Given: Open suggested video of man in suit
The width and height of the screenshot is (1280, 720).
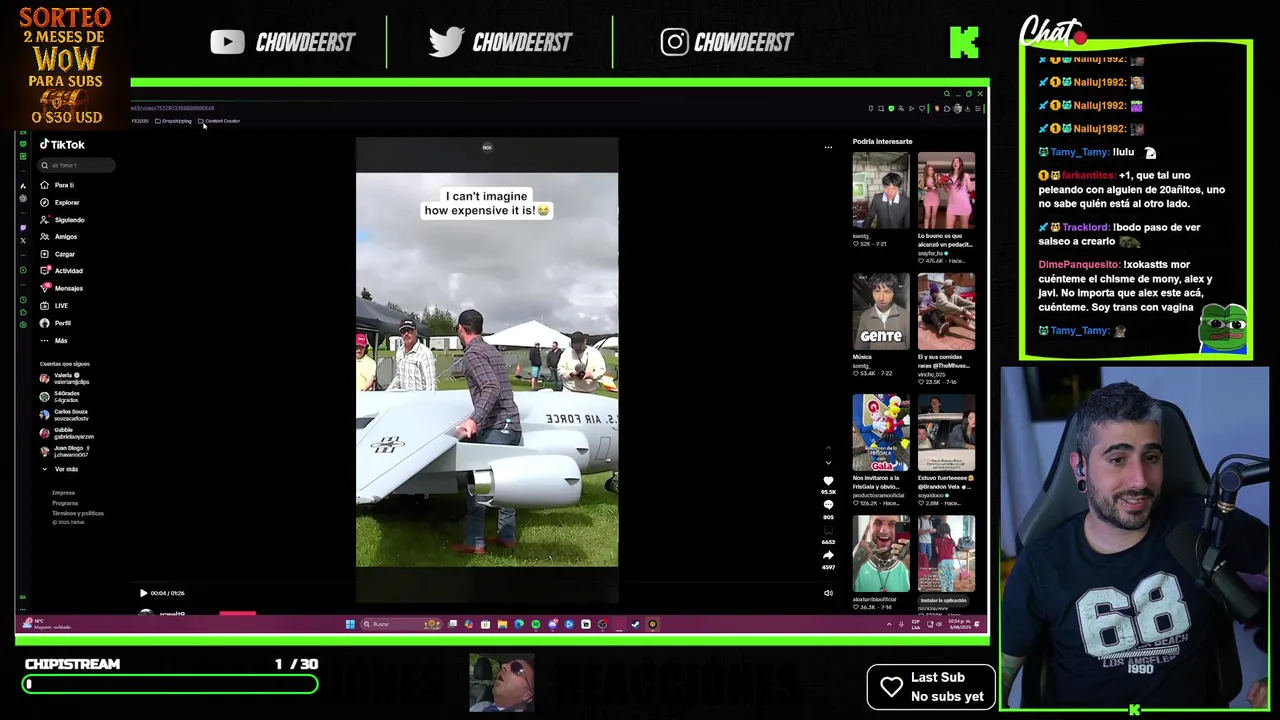Looking at the screenshot, I should pyautogui.click(x=881, y=191).
